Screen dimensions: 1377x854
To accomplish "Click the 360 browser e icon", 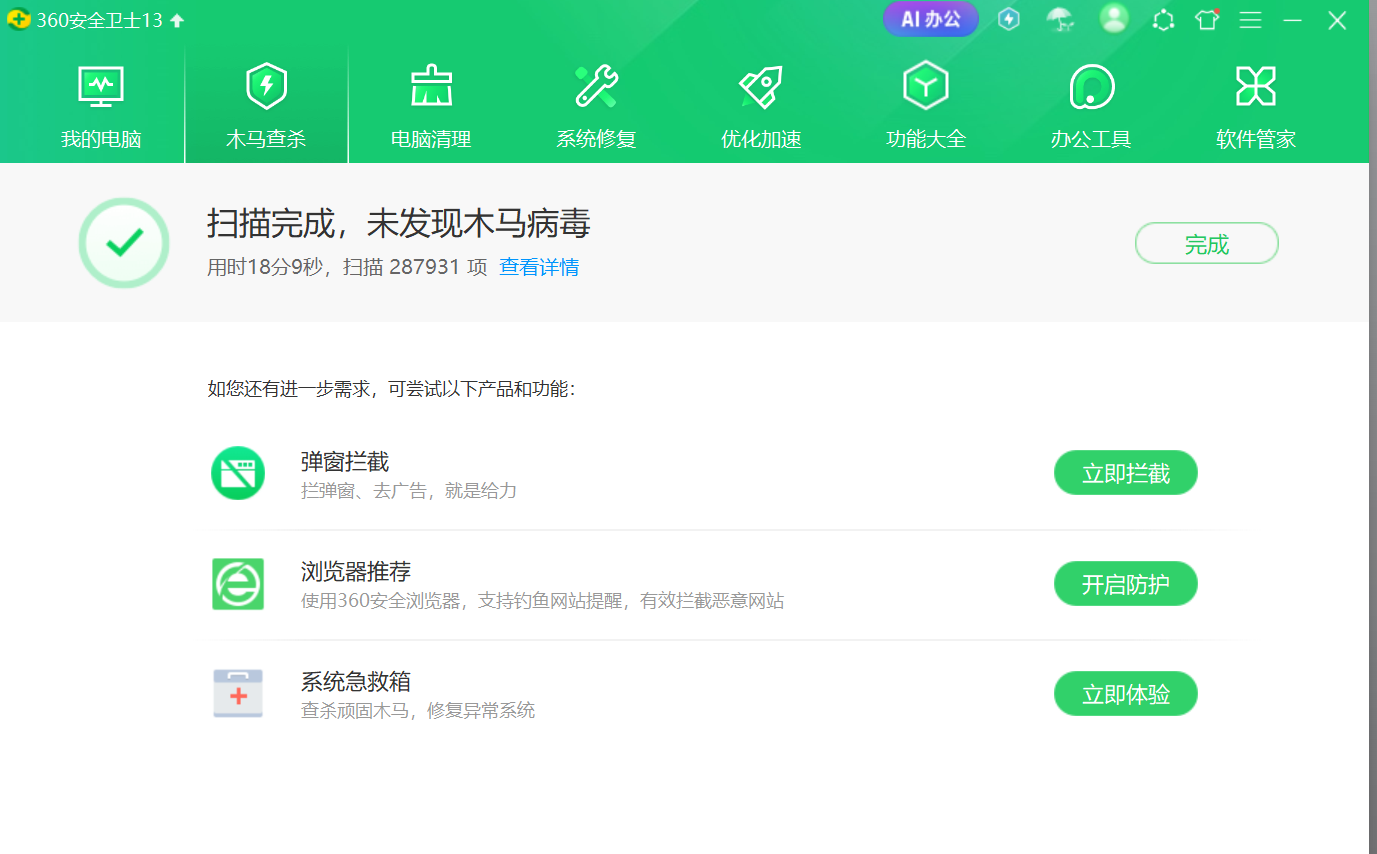I will pyautogui.click(x=238, y=584).
